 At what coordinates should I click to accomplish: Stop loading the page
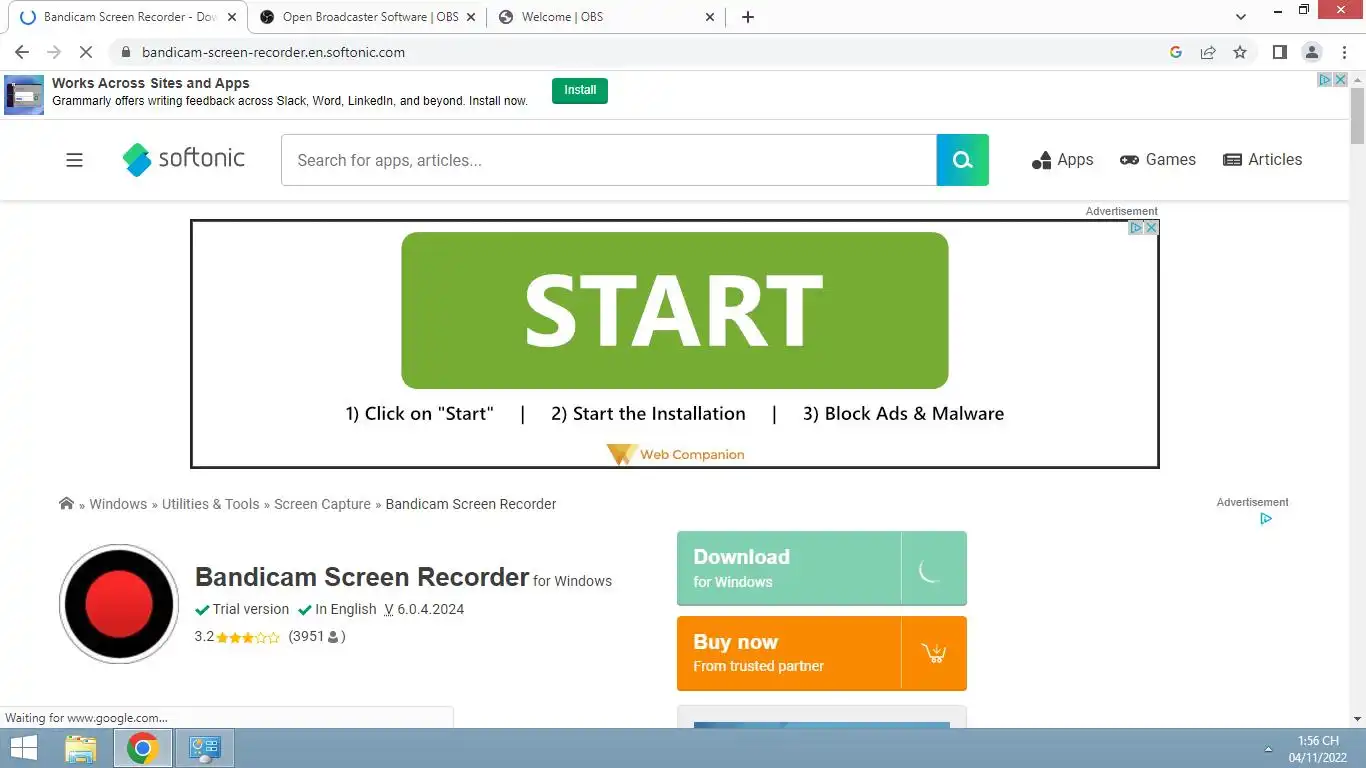[x=87, y=52]
